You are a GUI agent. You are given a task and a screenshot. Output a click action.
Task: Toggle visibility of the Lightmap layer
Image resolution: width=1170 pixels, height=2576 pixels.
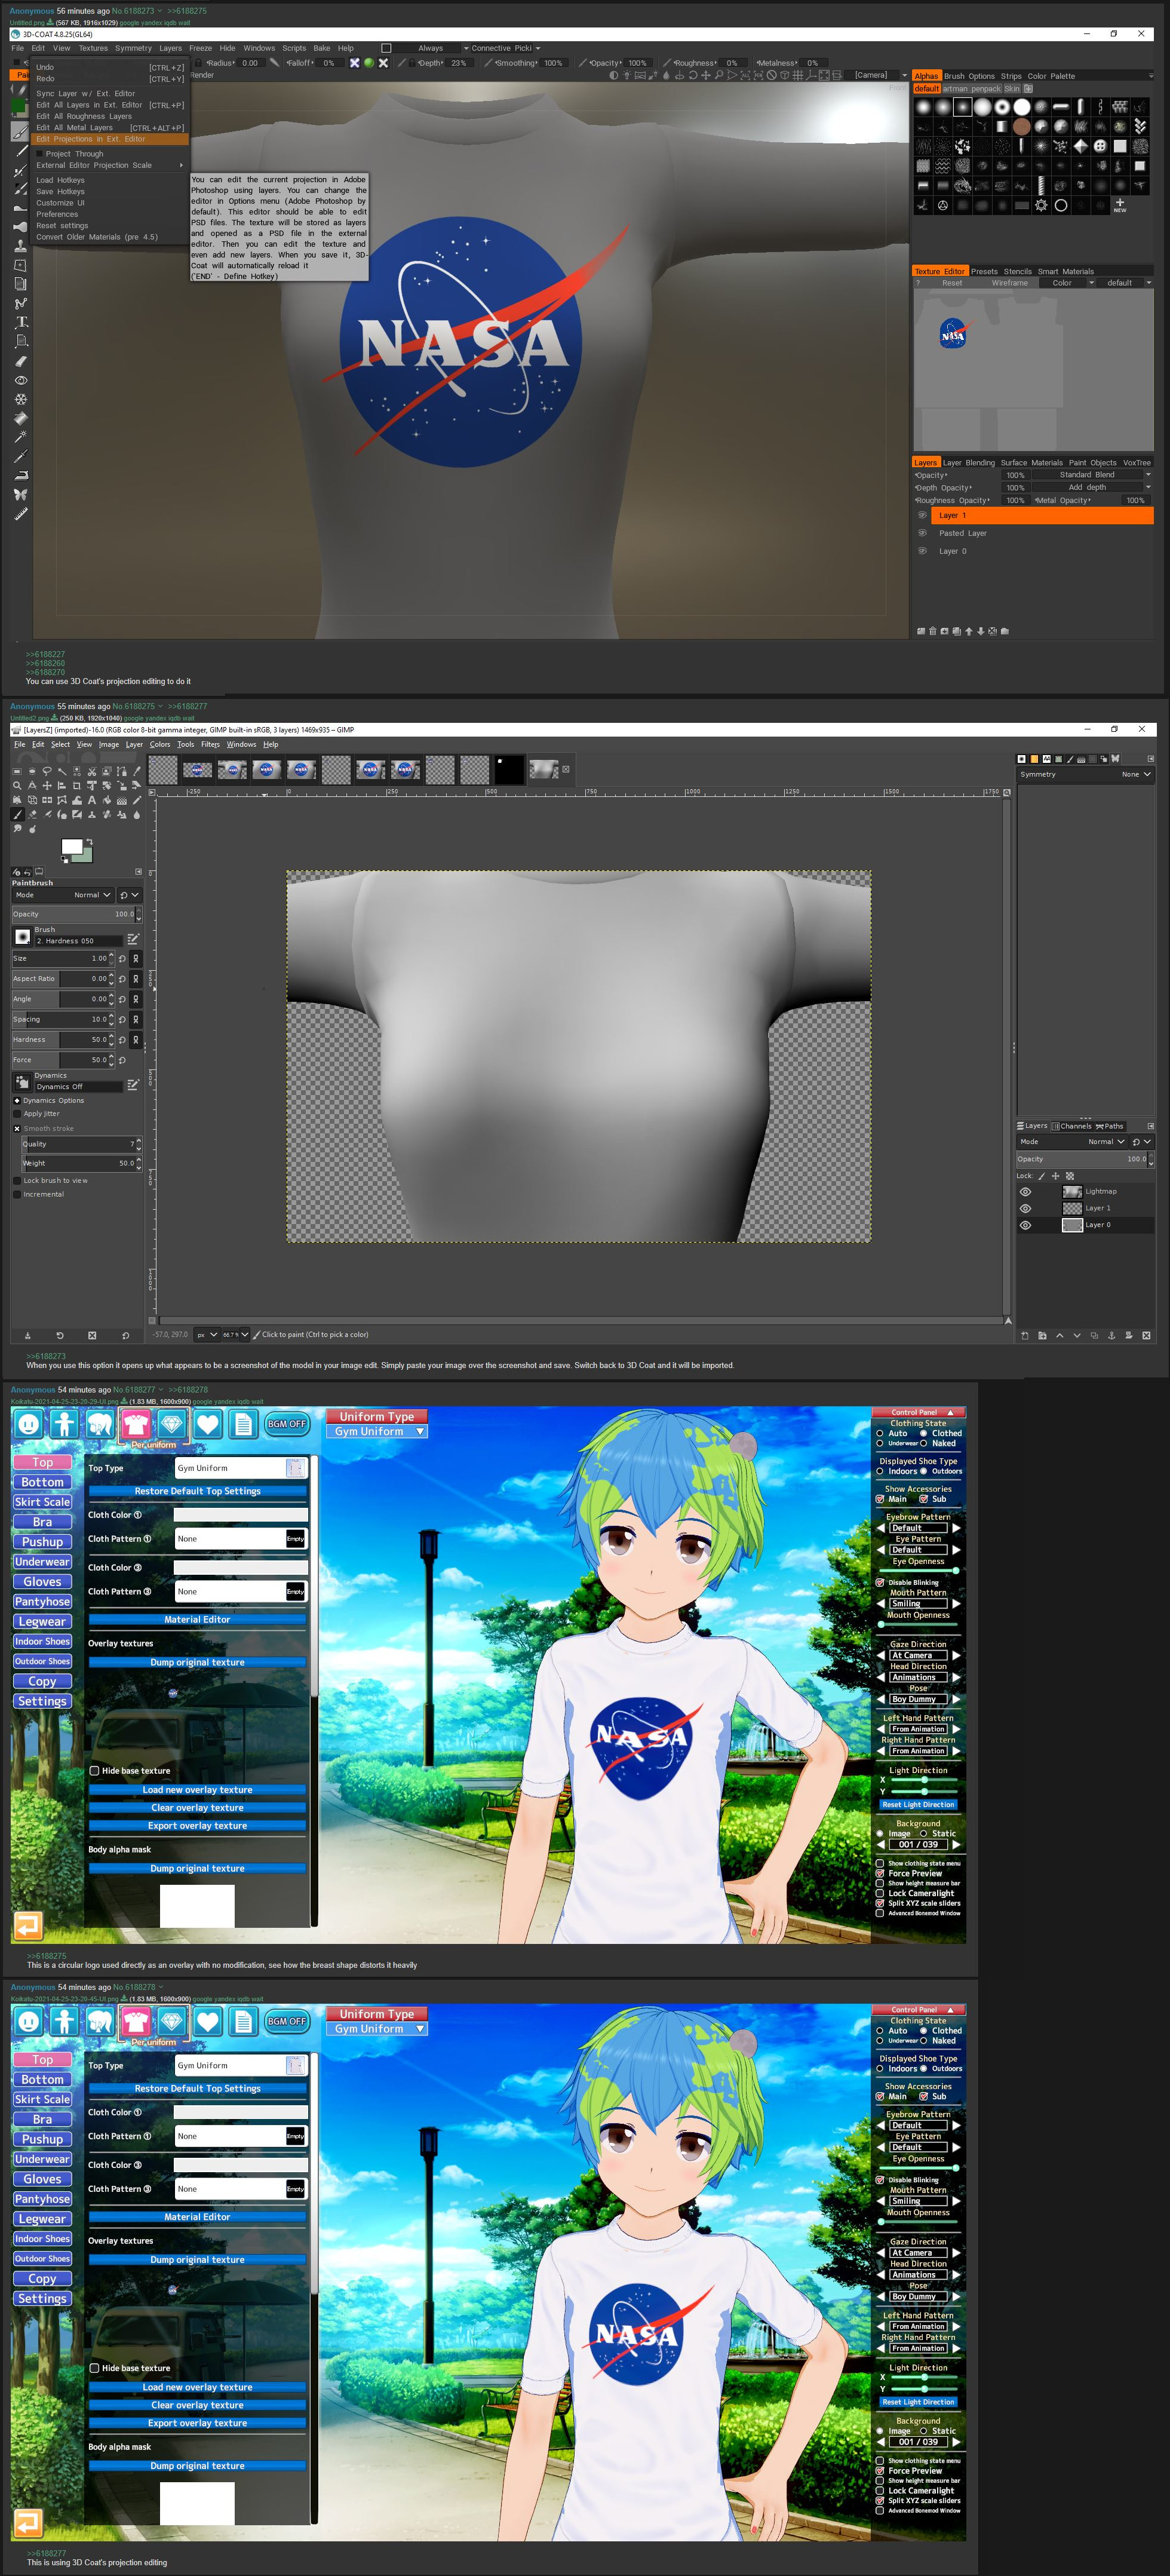pos(1025,1191)
